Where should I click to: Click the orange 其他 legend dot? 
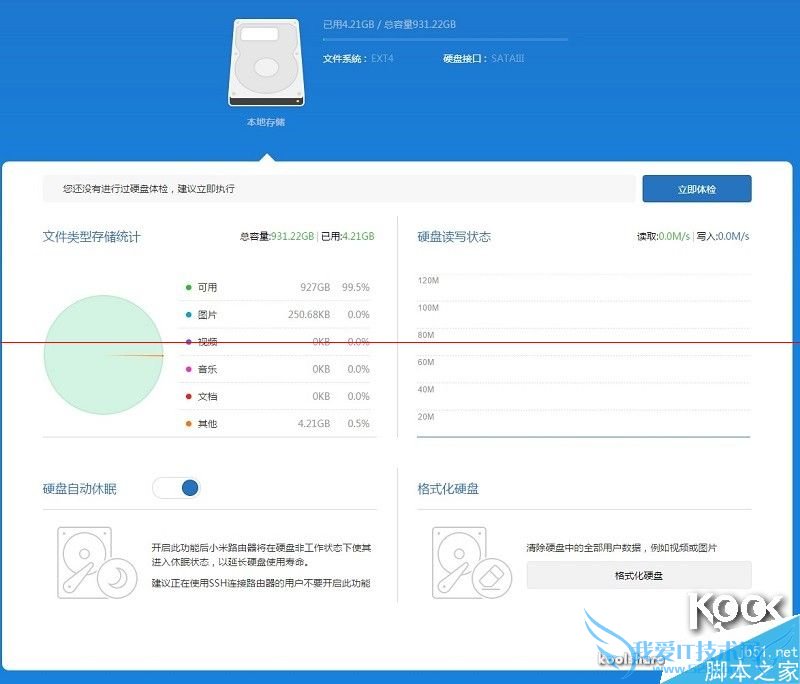tap(188, 424)
